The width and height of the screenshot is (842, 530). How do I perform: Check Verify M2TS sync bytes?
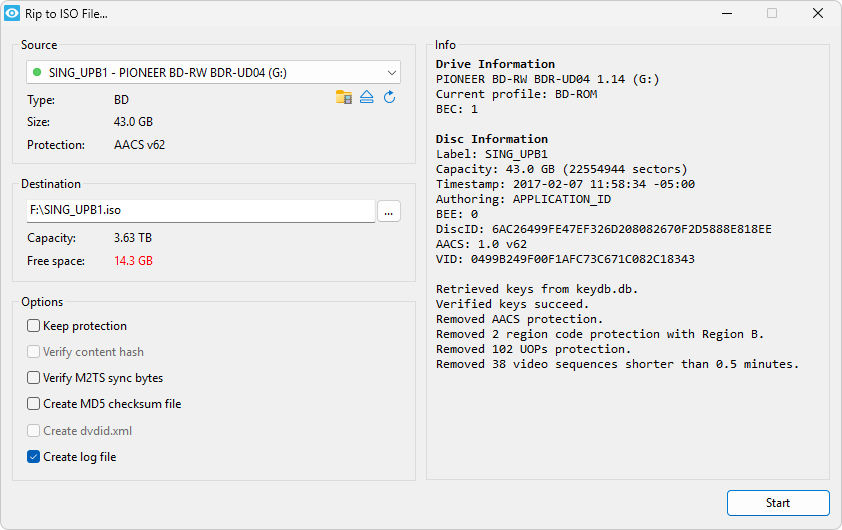pos(34,378)
